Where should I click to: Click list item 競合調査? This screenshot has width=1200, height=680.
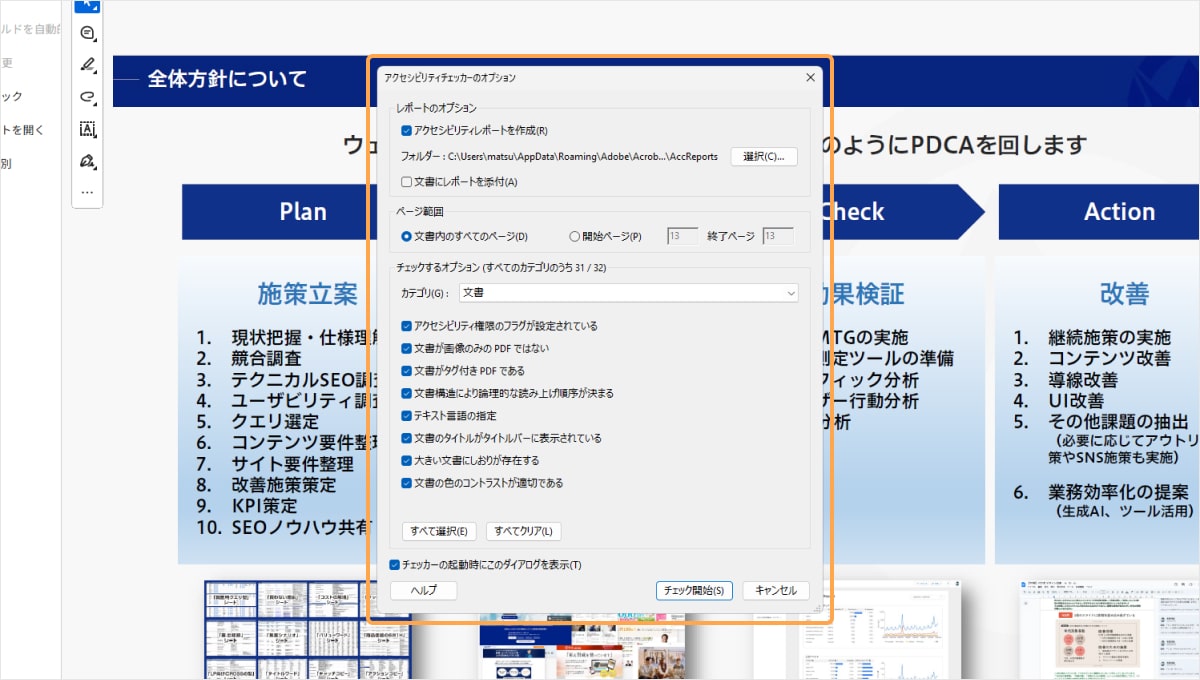[266, 359]
